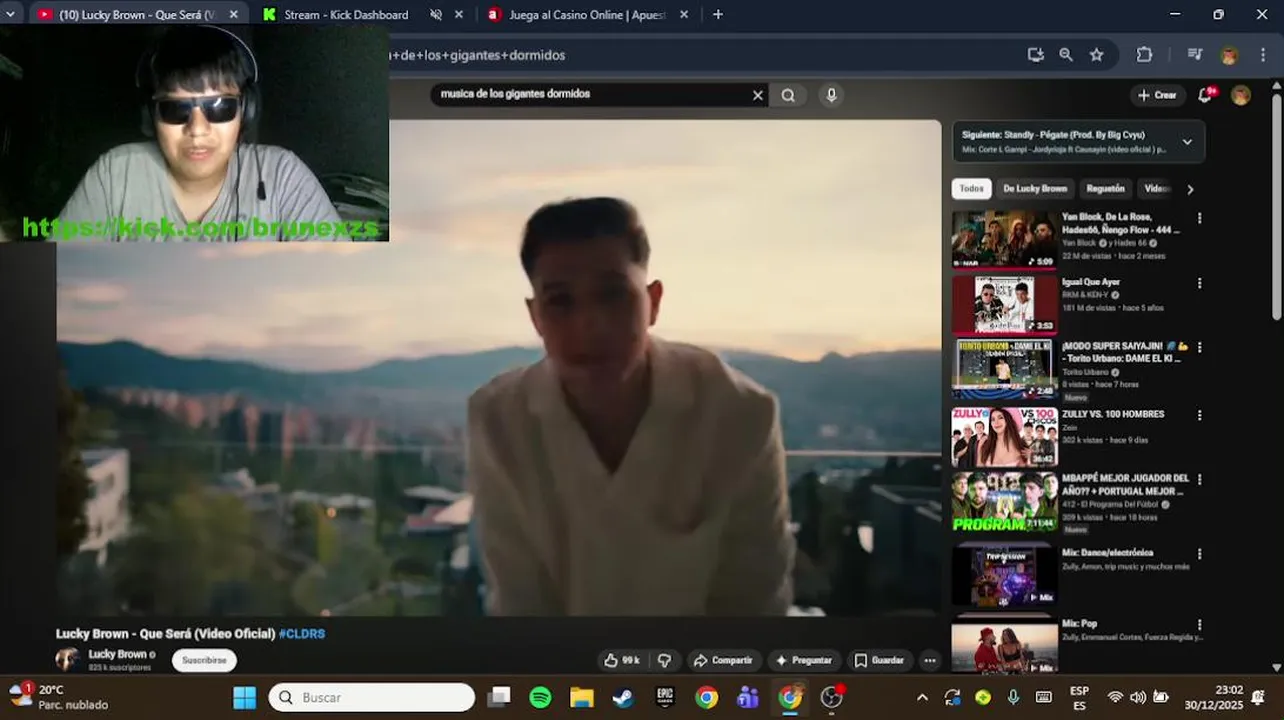Click the Chrome address bar URL
The image size is (1284, 720).
(x=478, y=55)
